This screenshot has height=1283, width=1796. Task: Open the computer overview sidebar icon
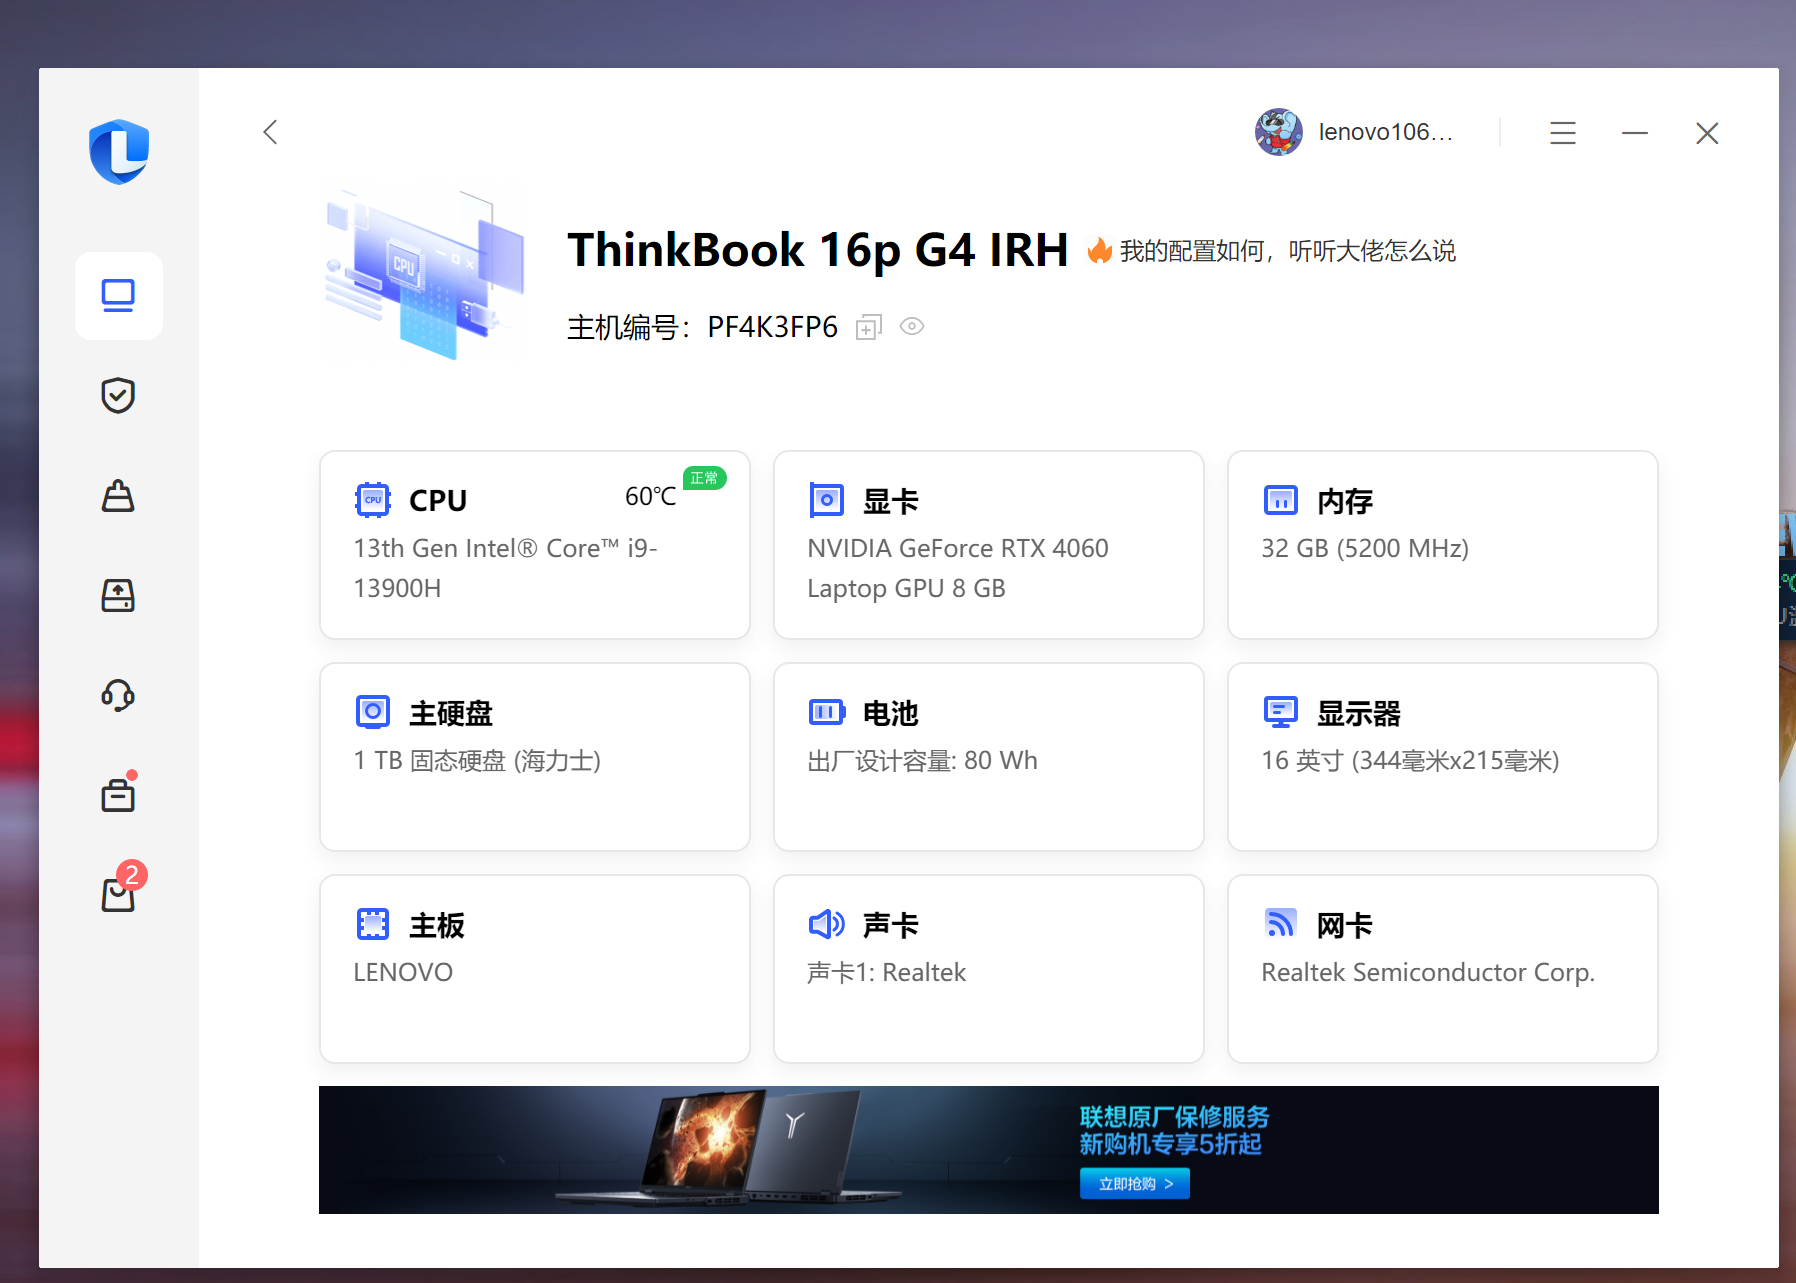[118, 296]
